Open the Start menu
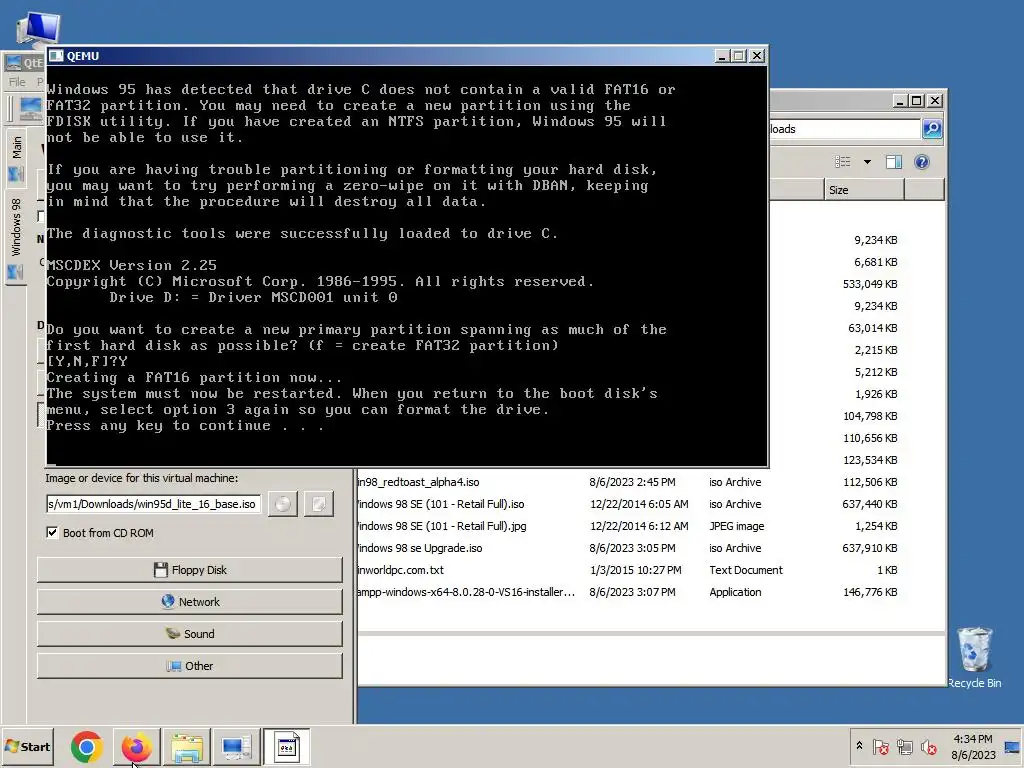The width and height of the screenshot is (1024, 768). click(x=27, y=746)
